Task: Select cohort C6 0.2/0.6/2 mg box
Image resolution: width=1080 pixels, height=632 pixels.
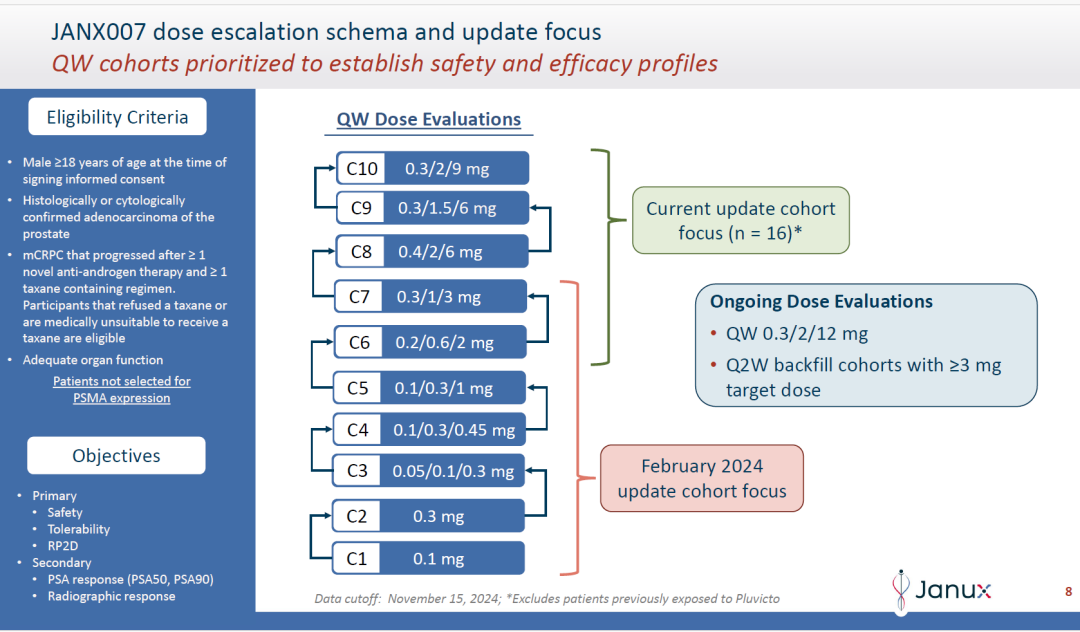Action: tap(430, 342)
